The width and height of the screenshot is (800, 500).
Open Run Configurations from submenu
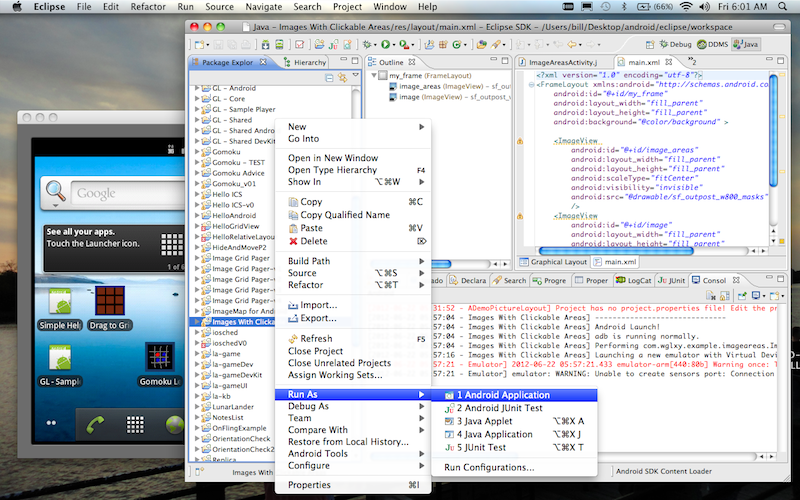(x=489, y=467)
